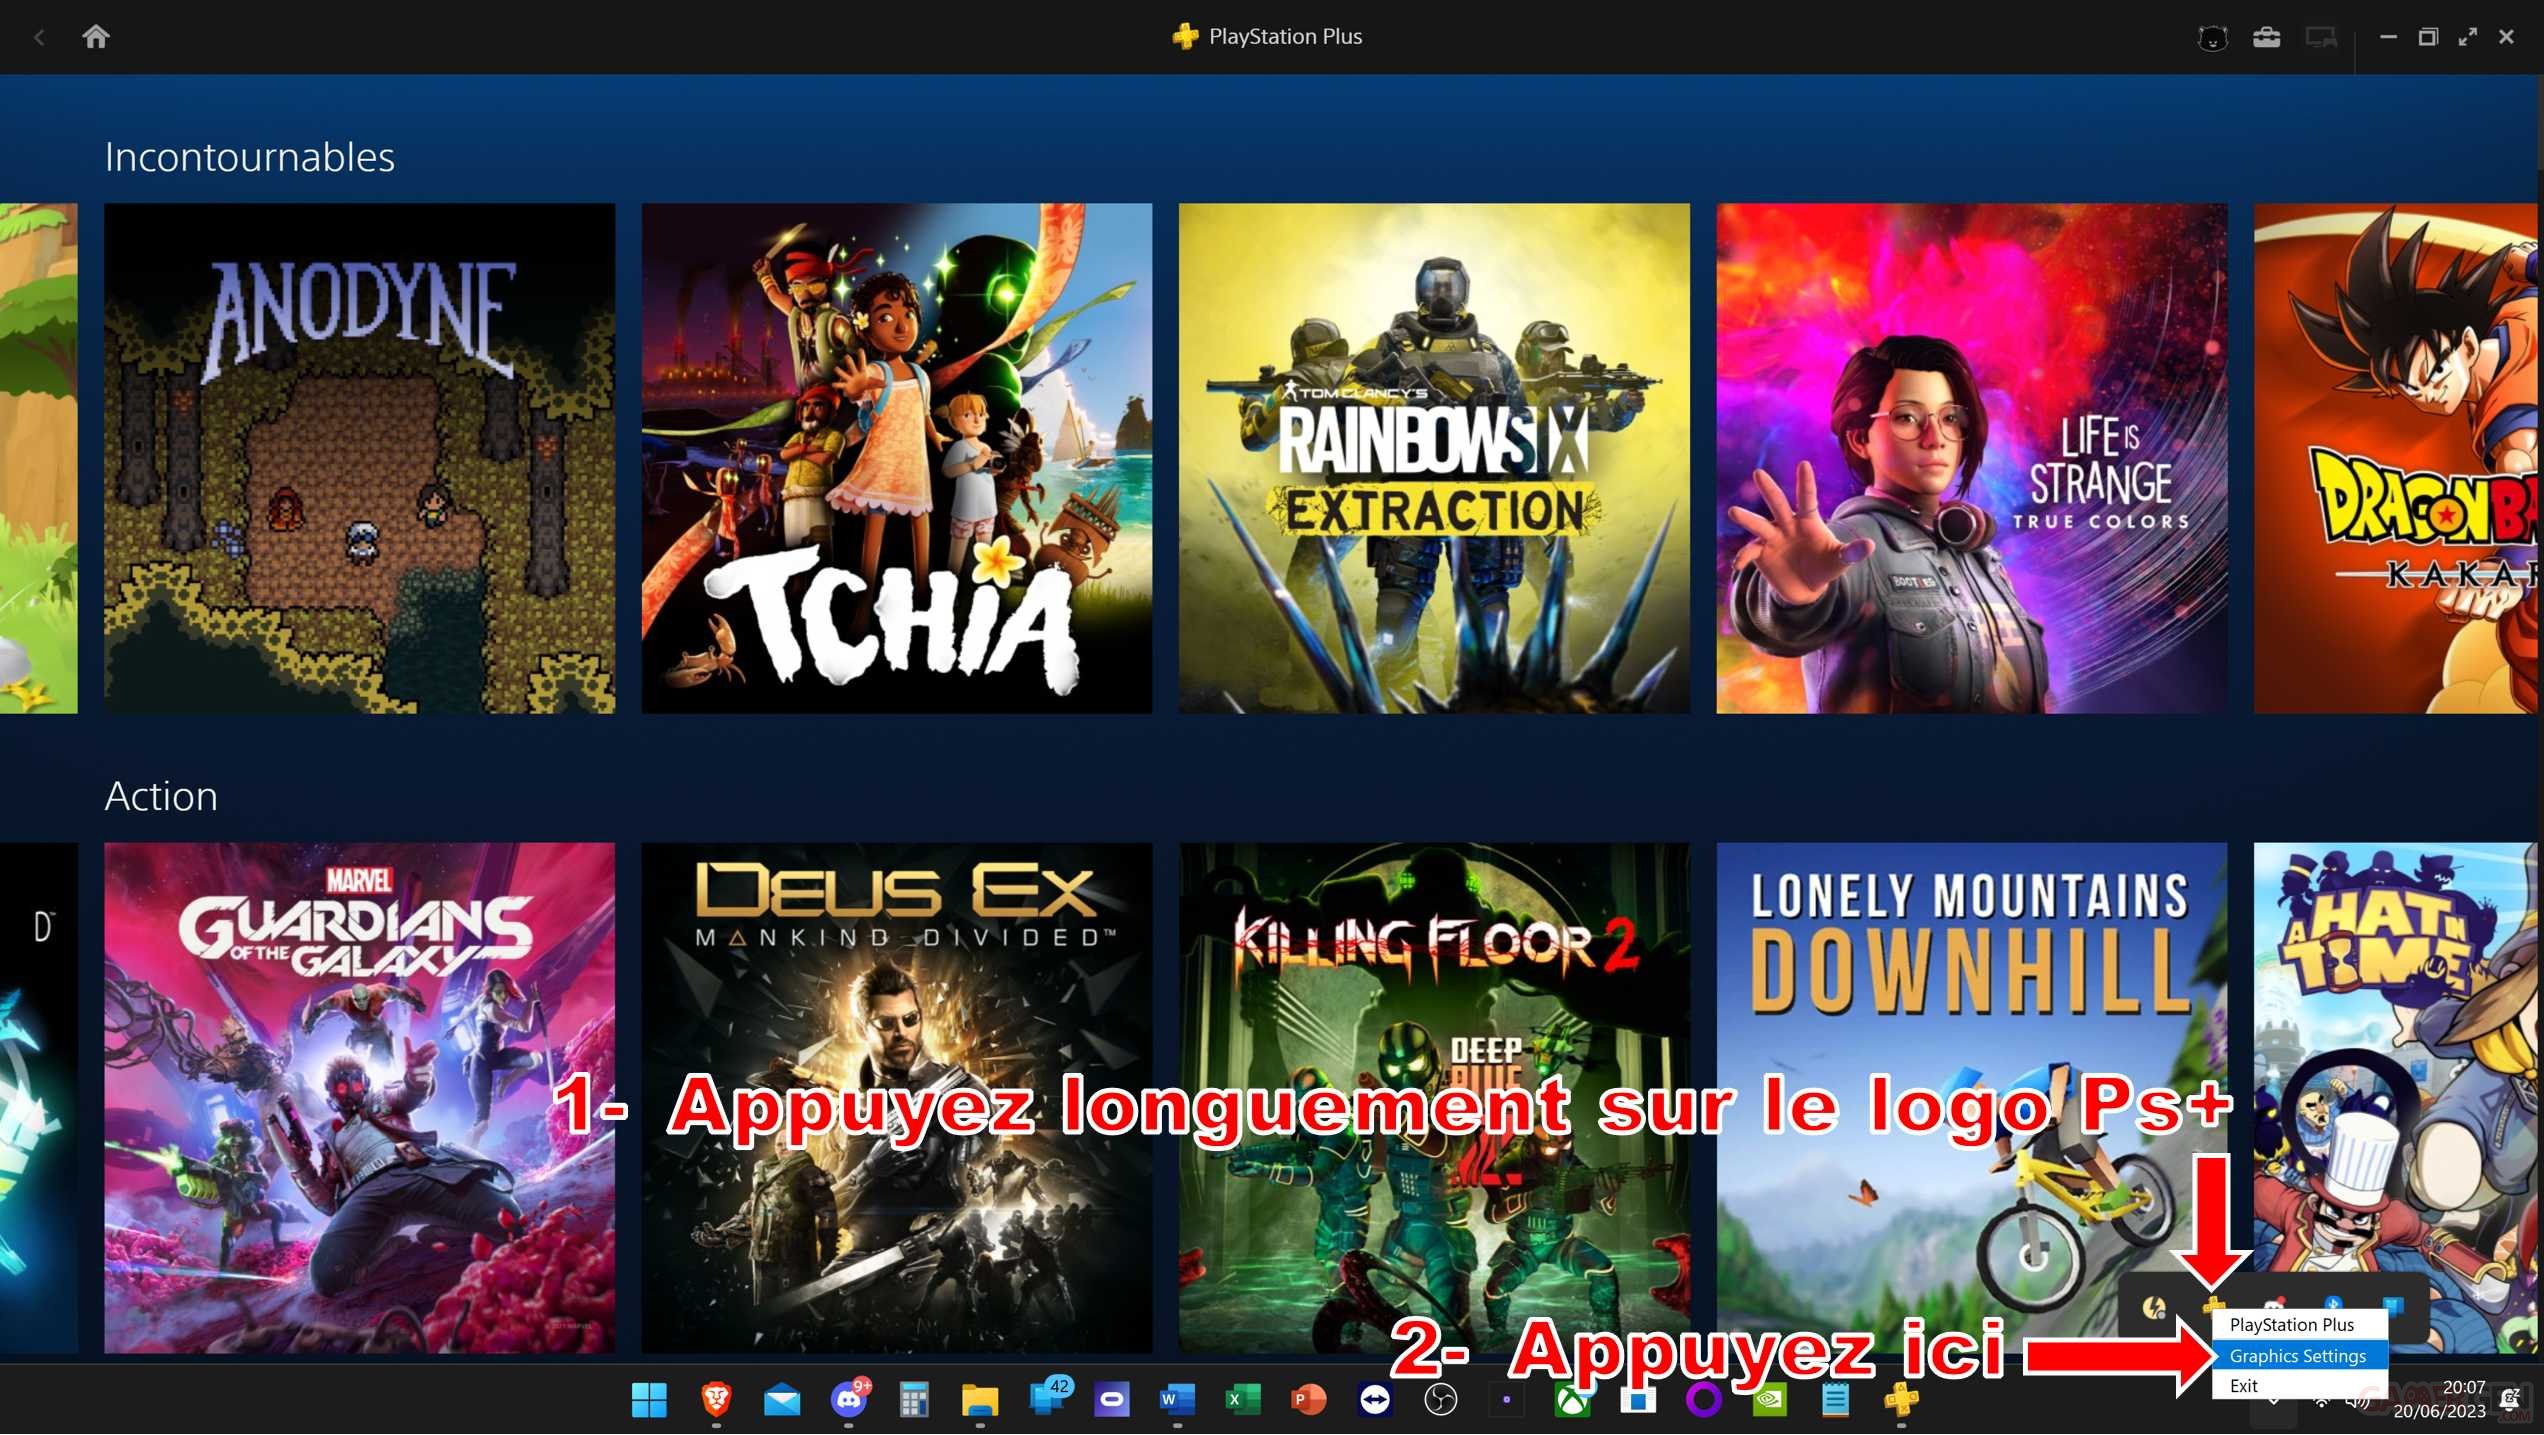Screen dimensions: 2544x1435
Task: Choose Exit in the tray context menu
Action: (2243, 1386)
